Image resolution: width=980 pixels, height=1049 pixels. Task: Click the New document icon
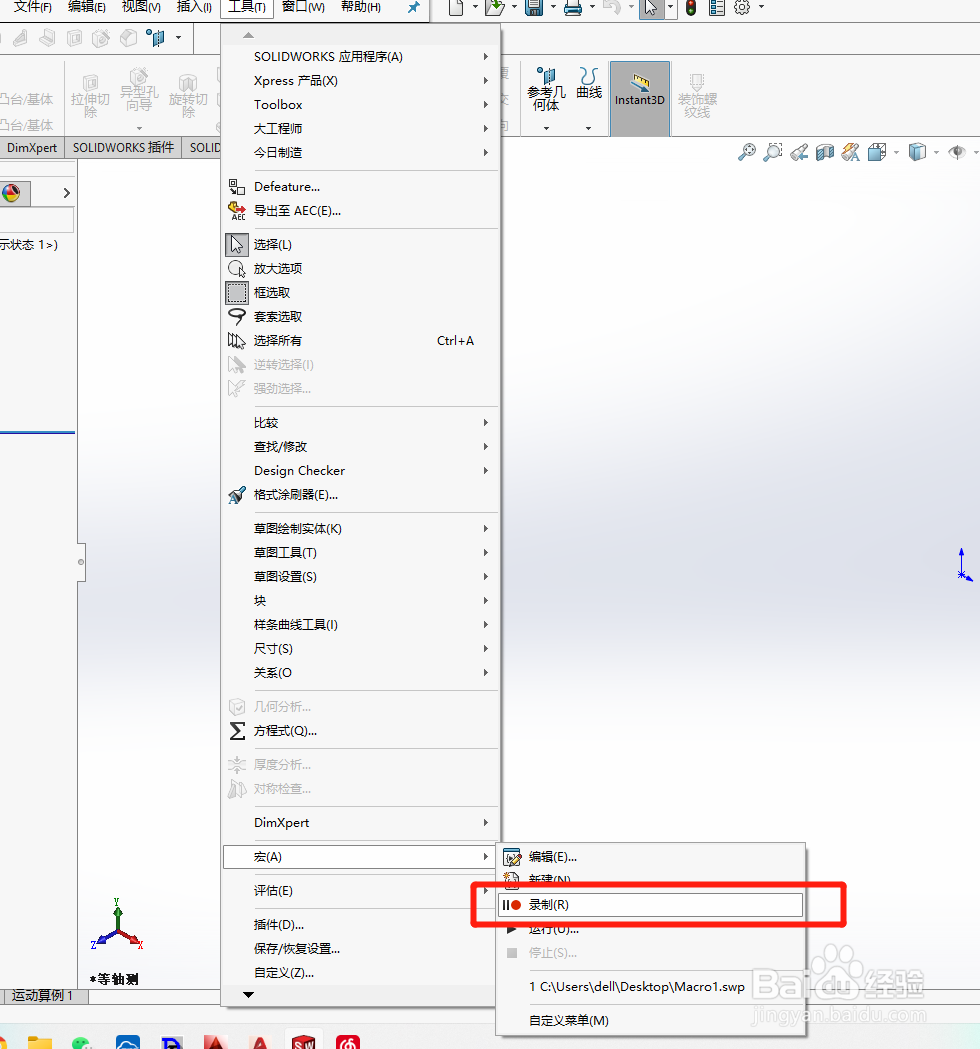[456, 7]
